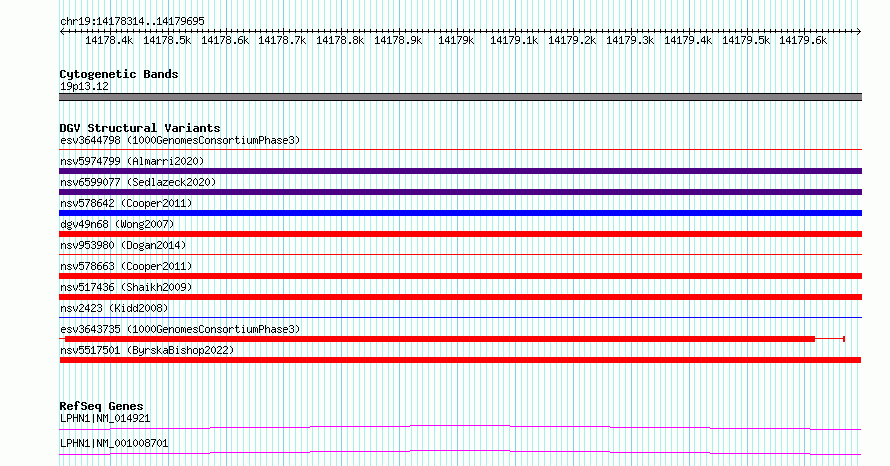Click the thin red nsv953980 variant line

(x=460, y=255)
